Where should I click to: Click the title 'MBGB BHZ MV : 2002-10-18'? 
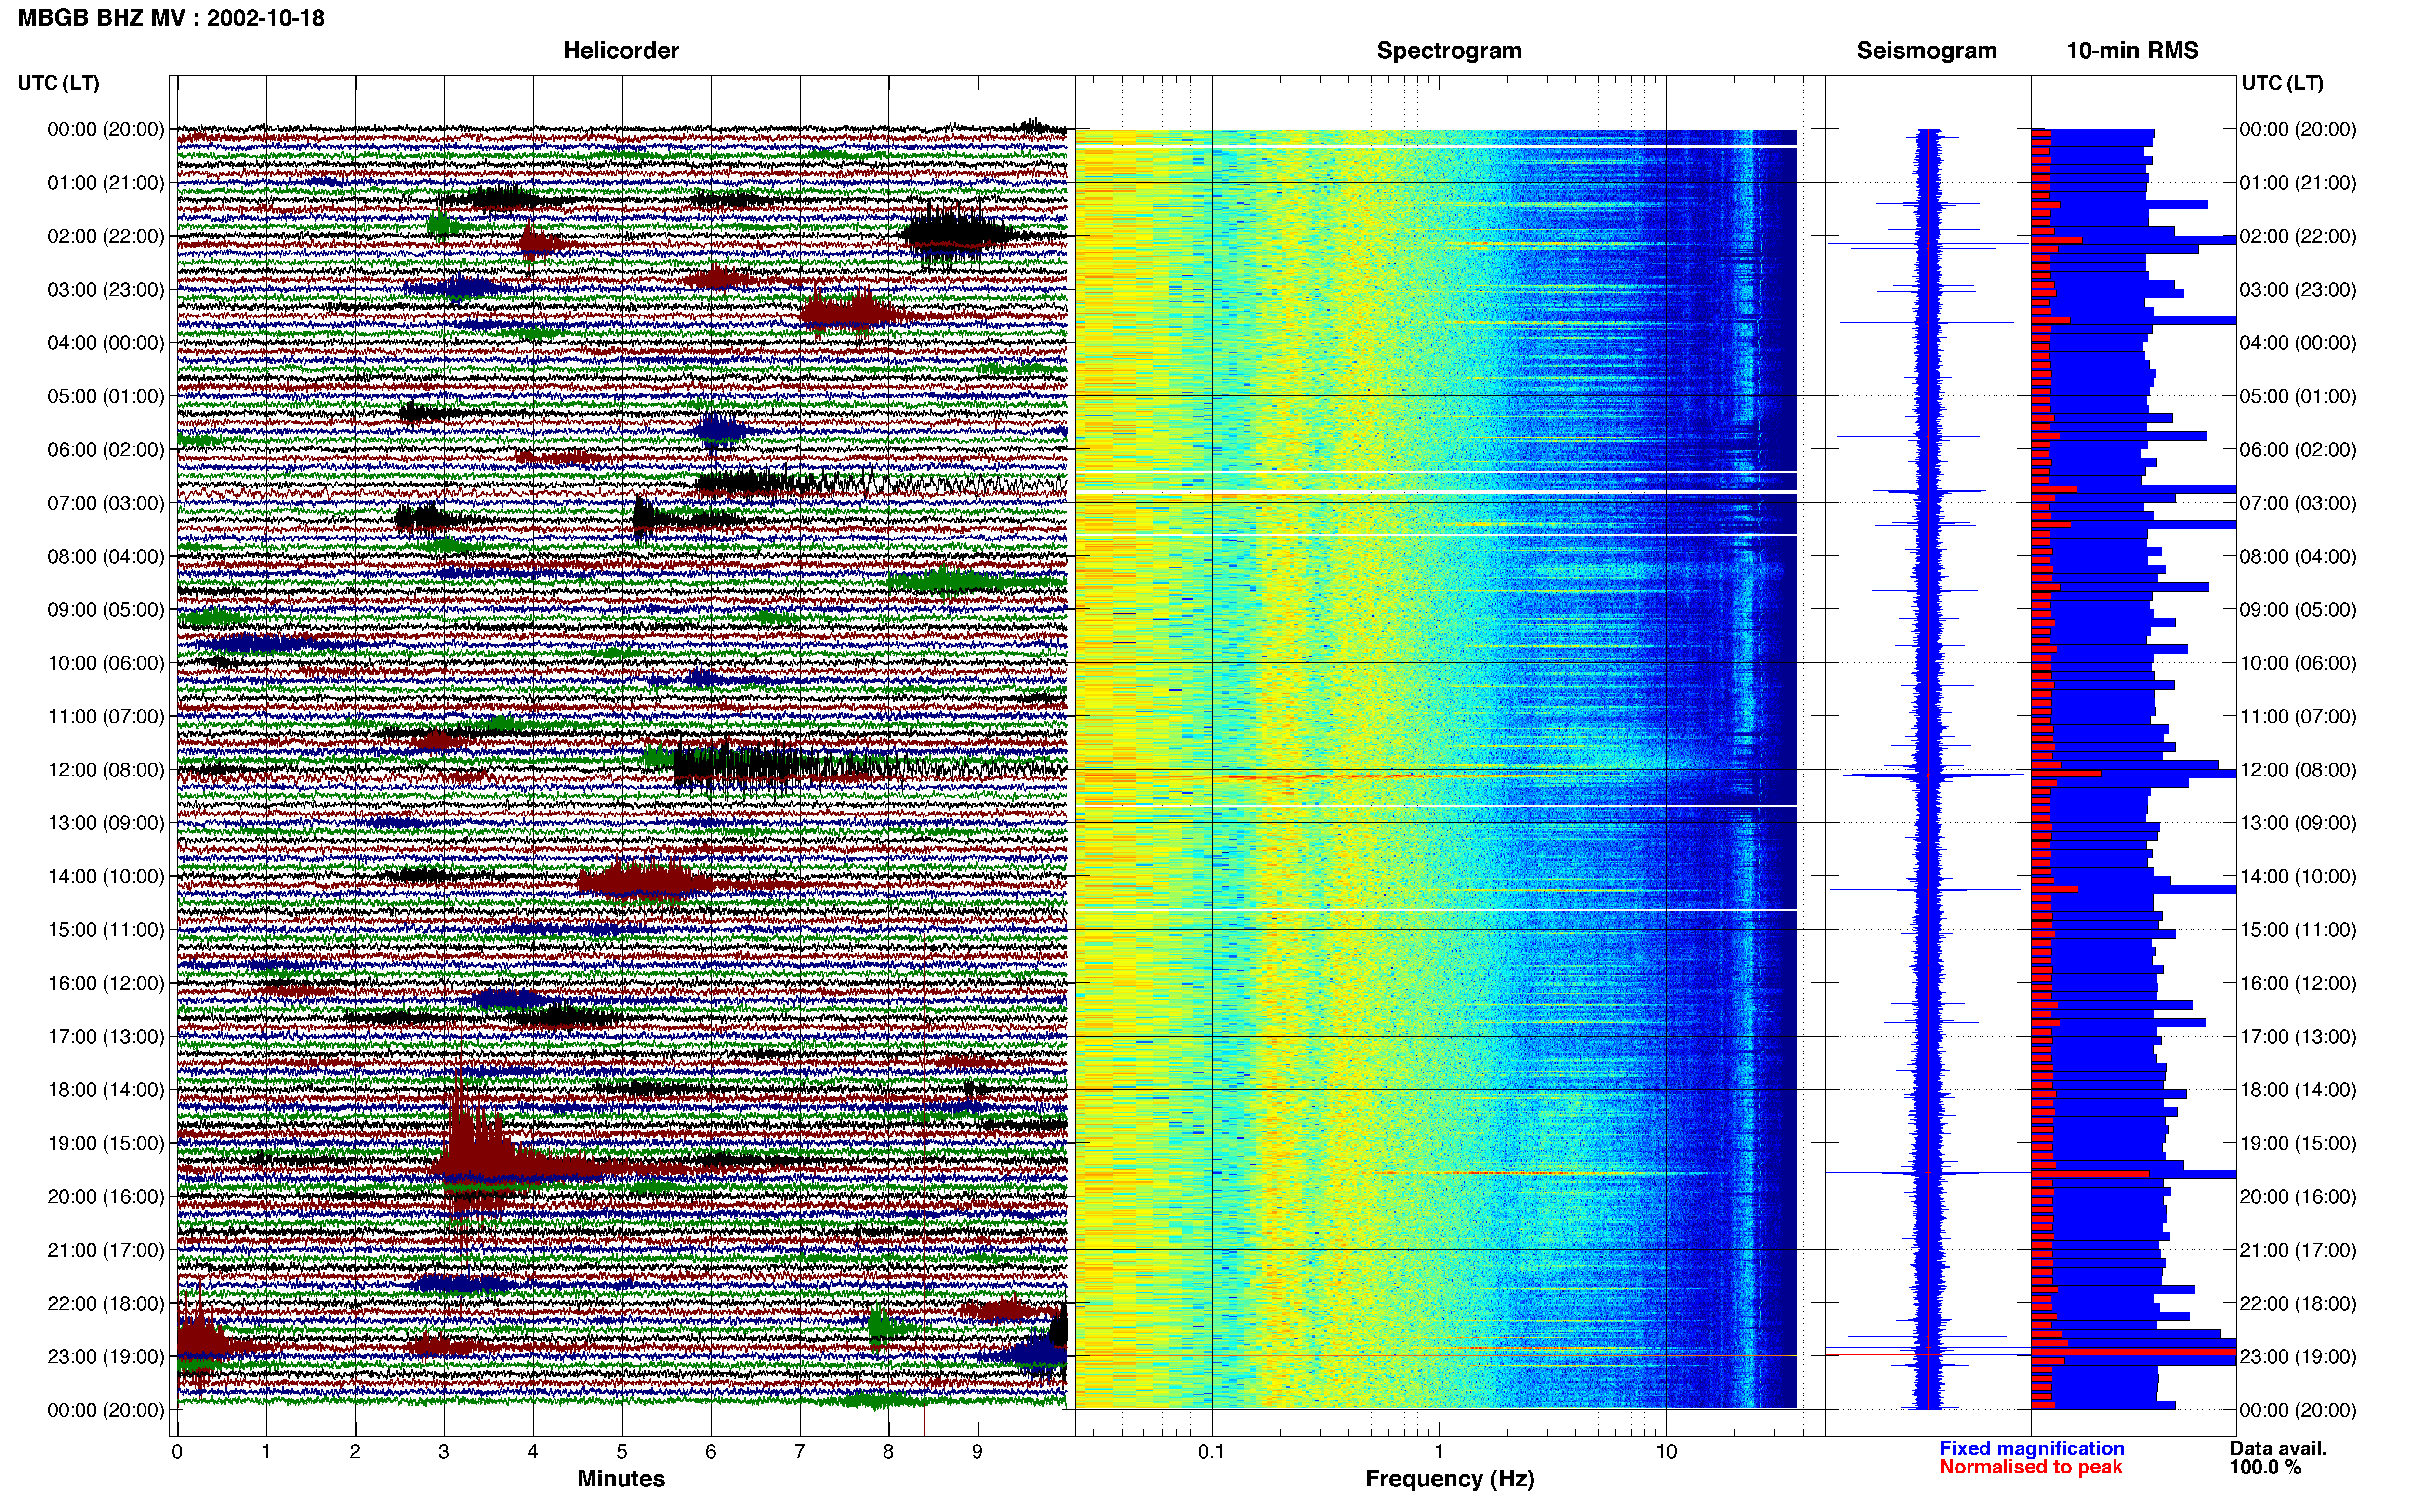pos(171,17)
